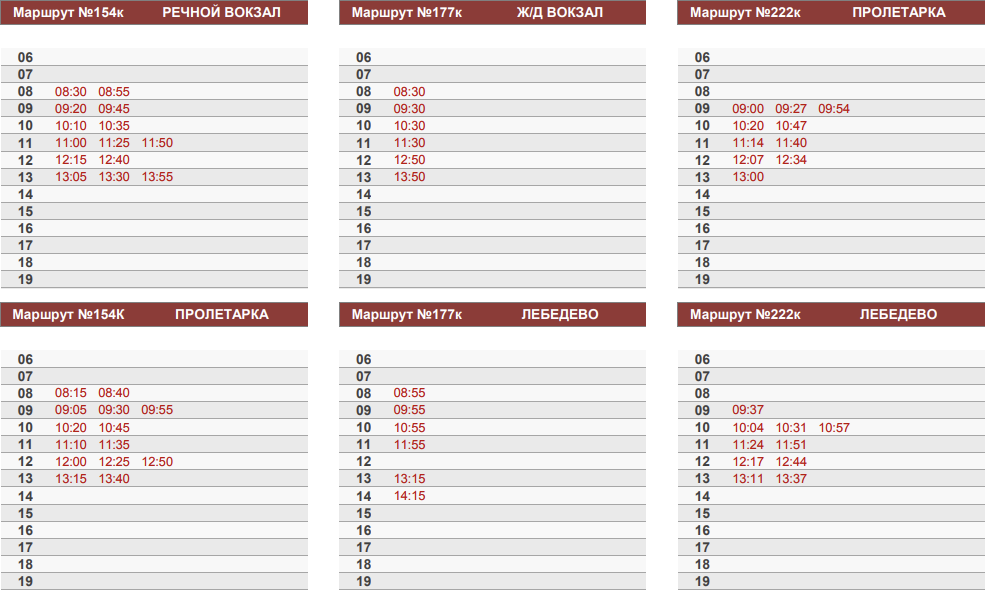
Task: Click 10:57 departure in 222к ЛЕБЕДЕВО table
Action: coord(834,428)
